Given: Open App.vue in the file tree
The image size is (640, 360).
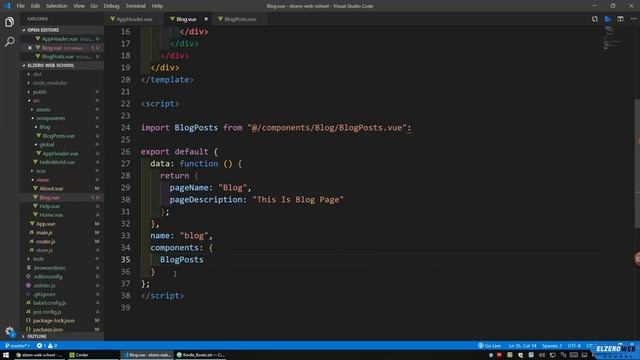Looking at the screenshot, I should click(x=45, y=224).
